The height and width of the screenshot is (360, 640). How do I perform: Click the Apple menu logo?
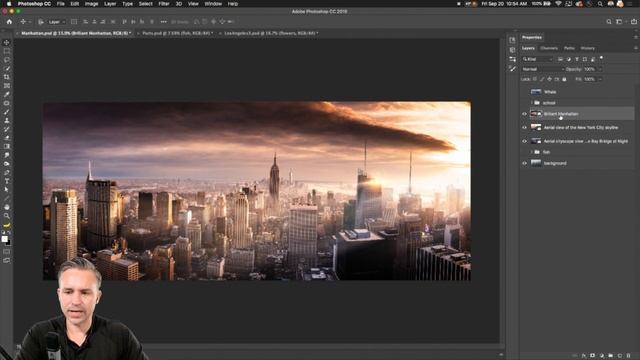(9, 4)
